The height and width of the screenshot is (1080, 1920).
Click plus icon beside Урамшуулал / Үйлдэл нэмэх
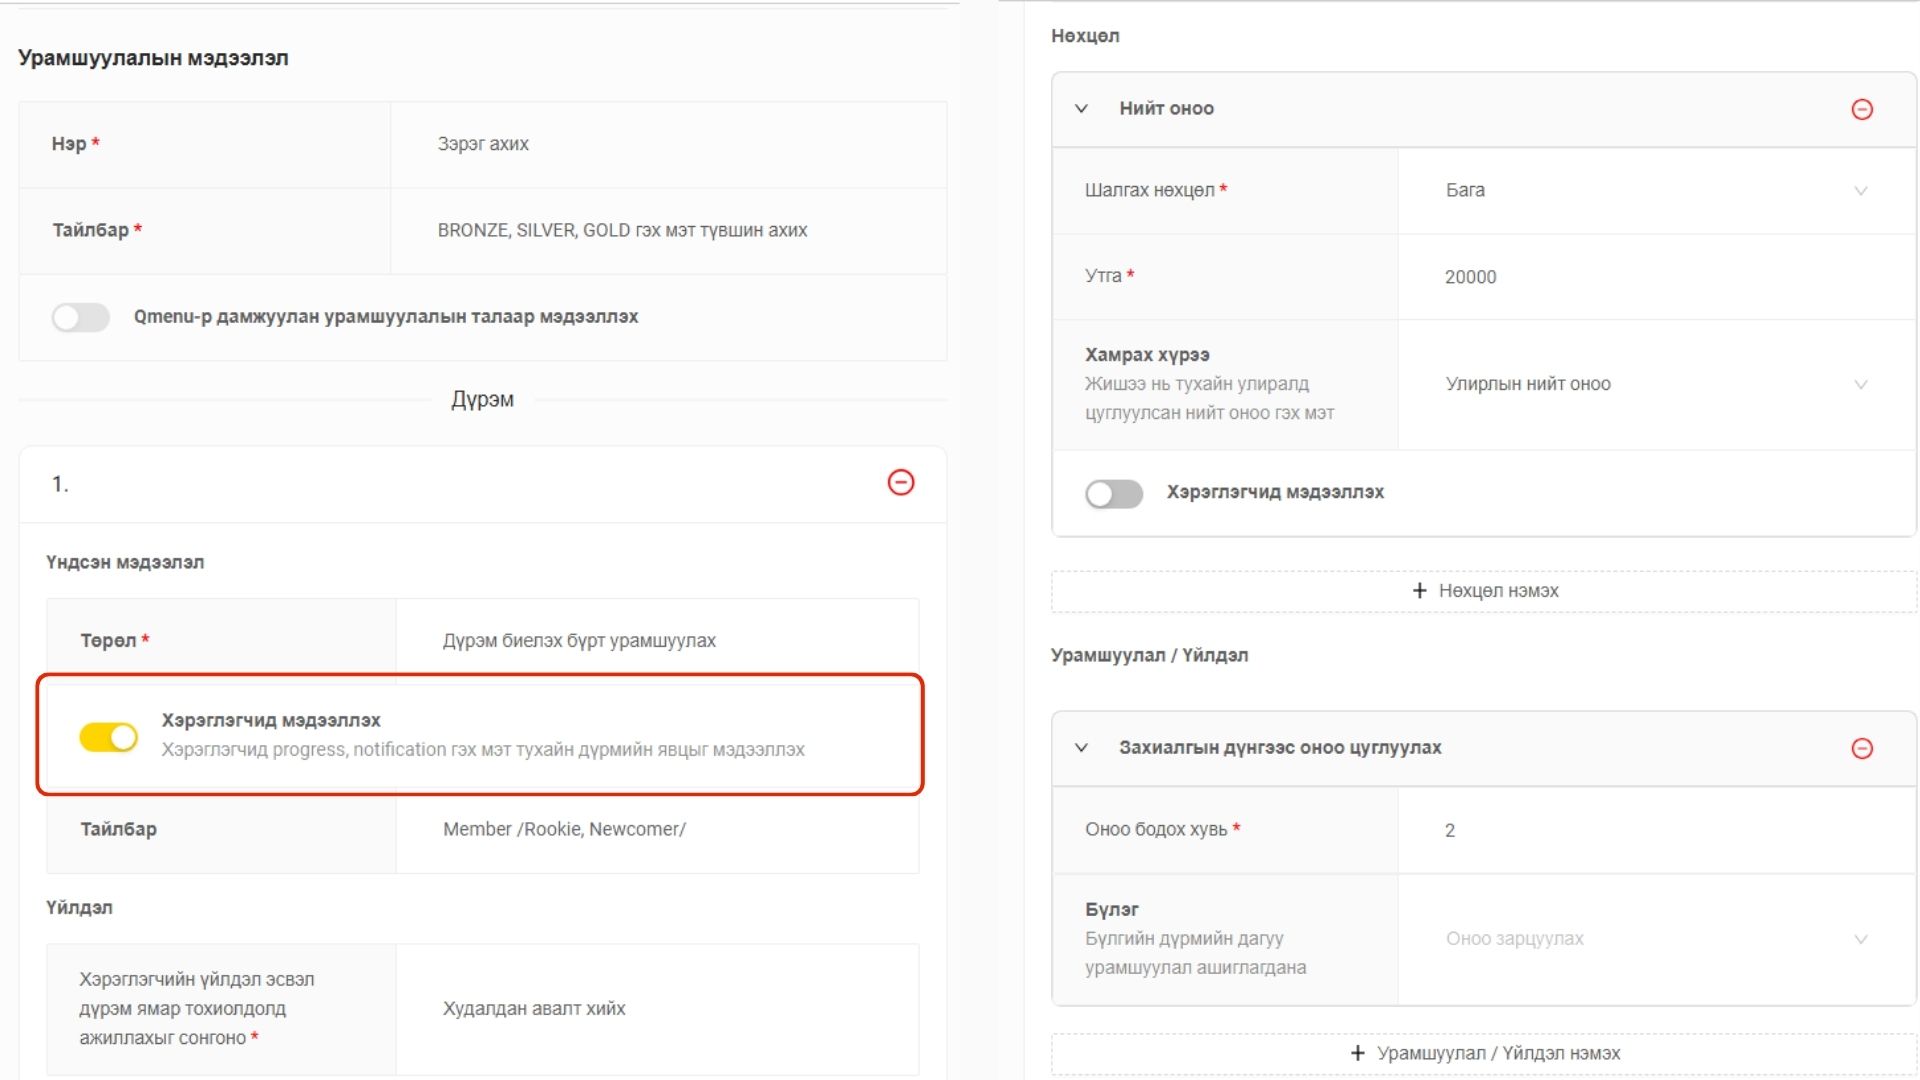tap(1357, 1053)
